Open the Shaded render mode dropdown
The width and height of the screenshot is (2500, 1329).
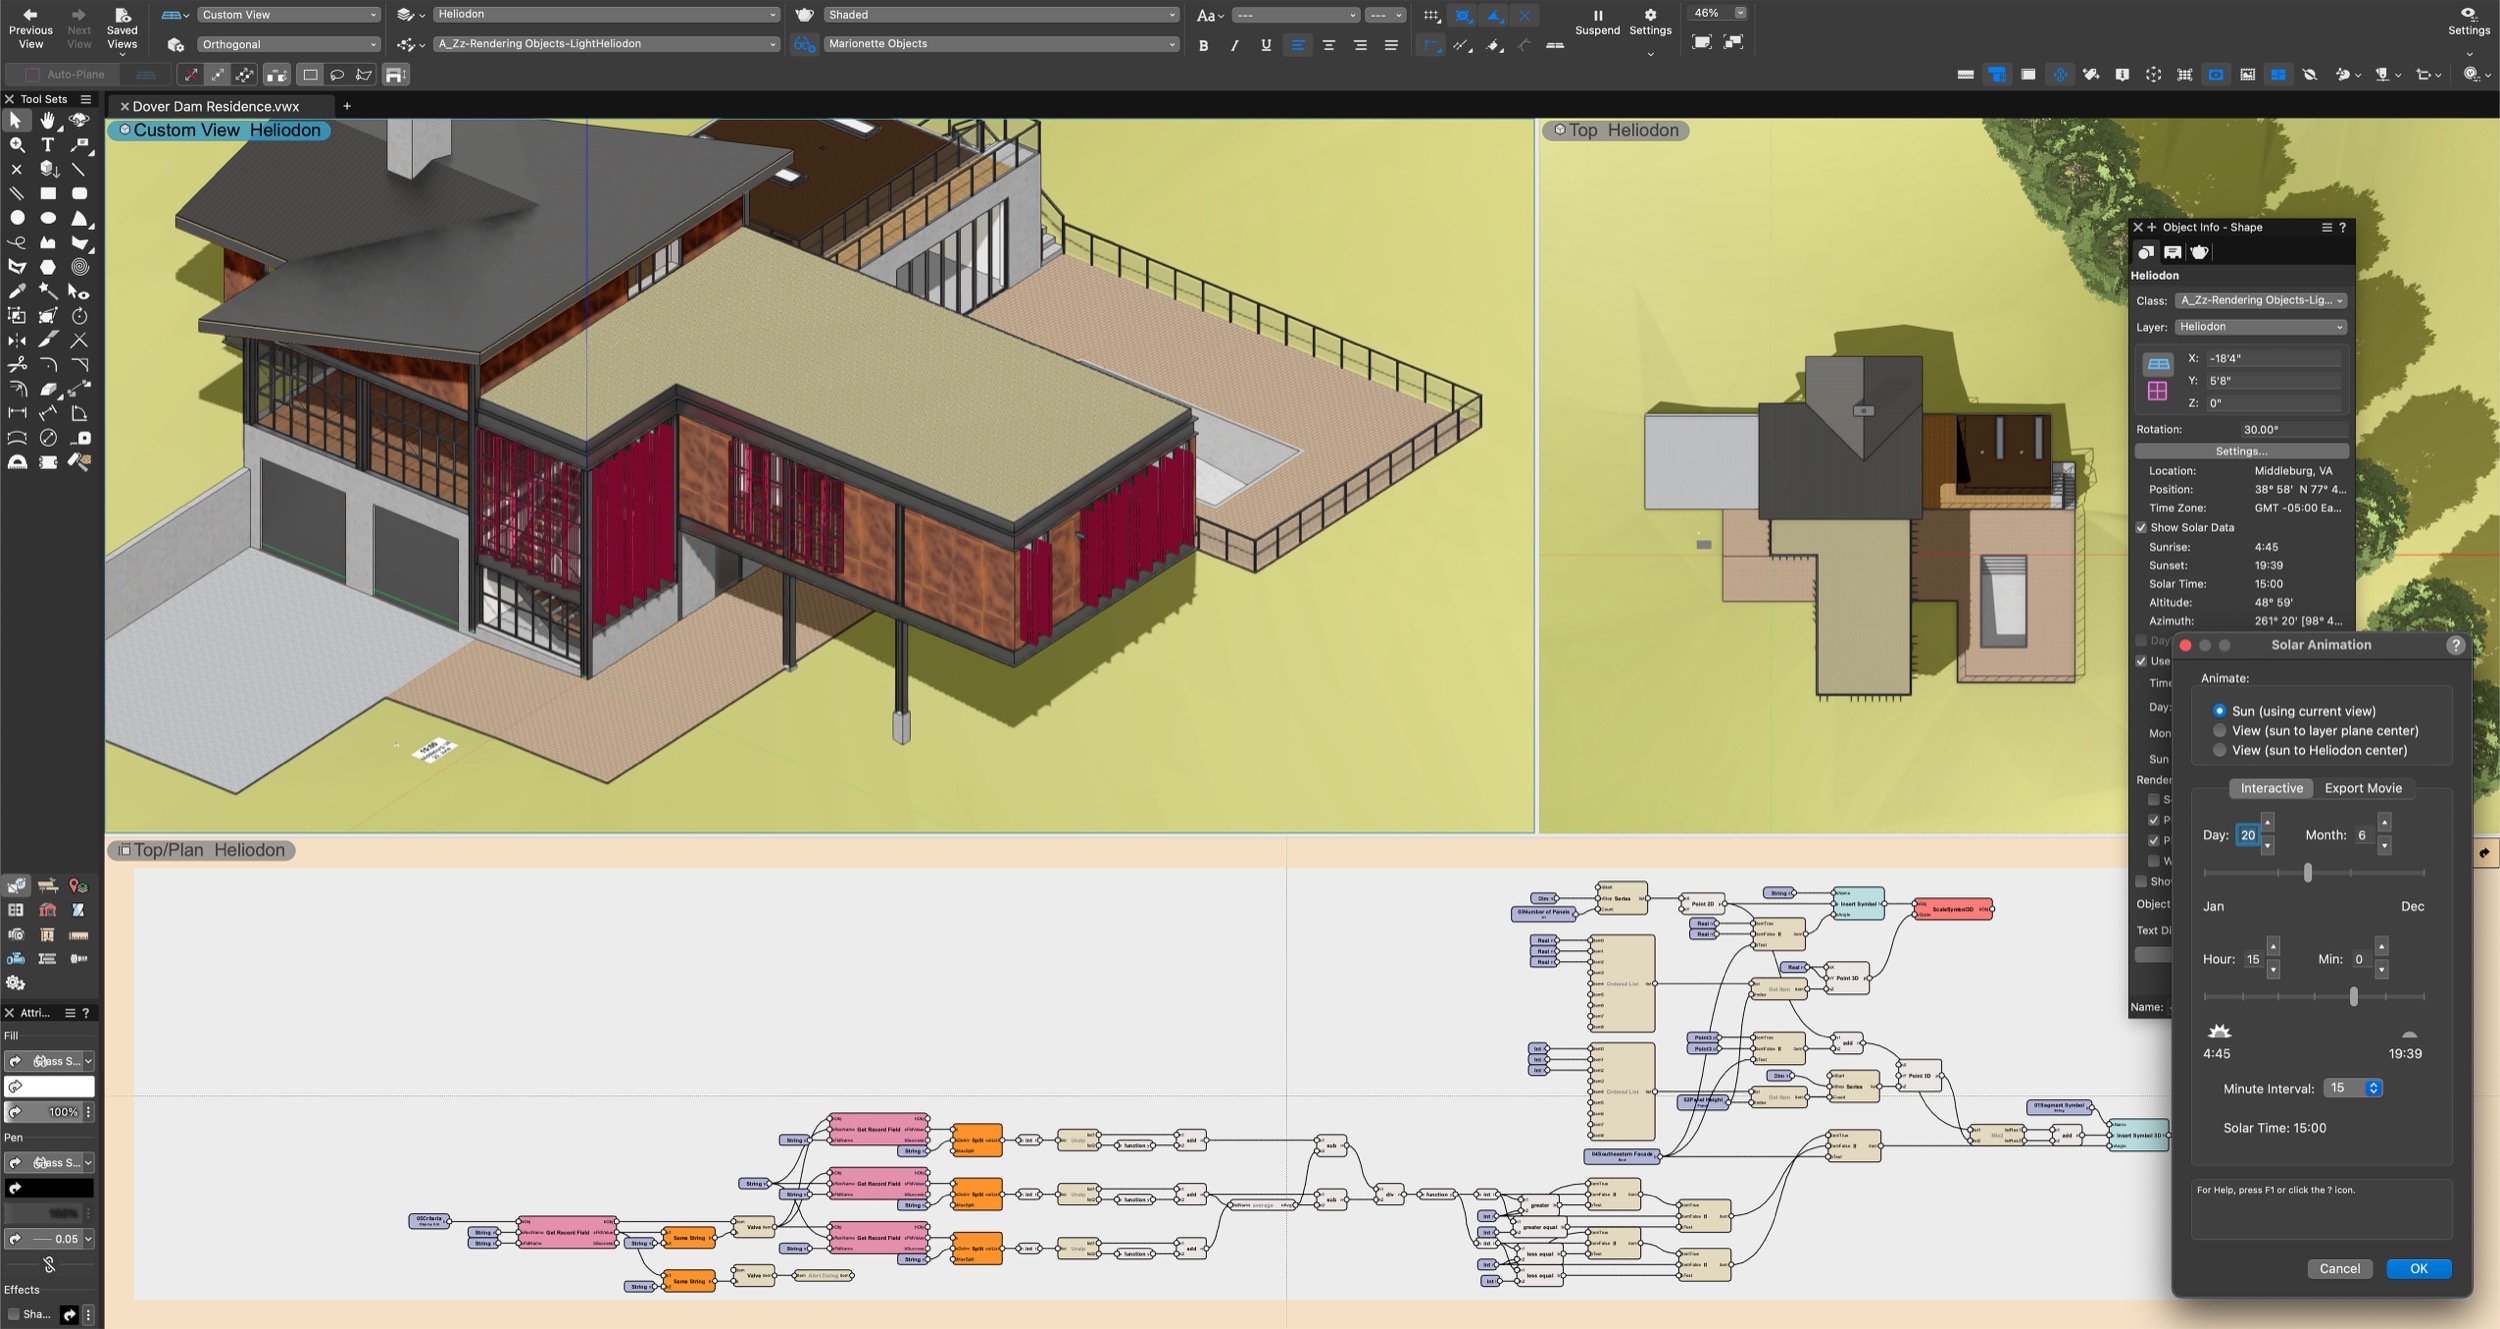pyautogui.click(x=1001, y=15)
